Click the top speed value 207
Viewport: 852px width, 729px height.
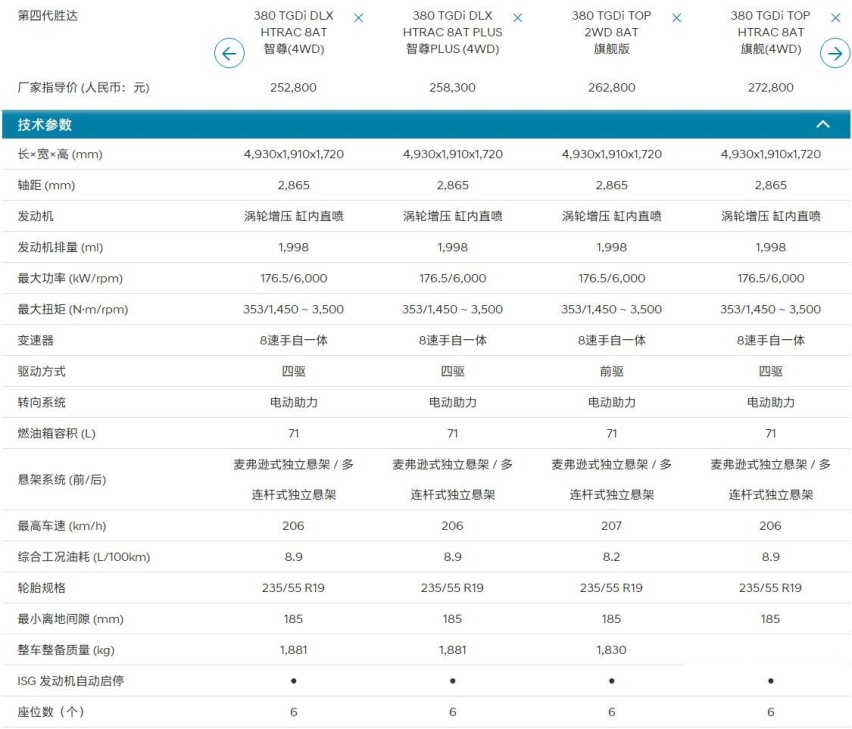[x=611, y=526]
